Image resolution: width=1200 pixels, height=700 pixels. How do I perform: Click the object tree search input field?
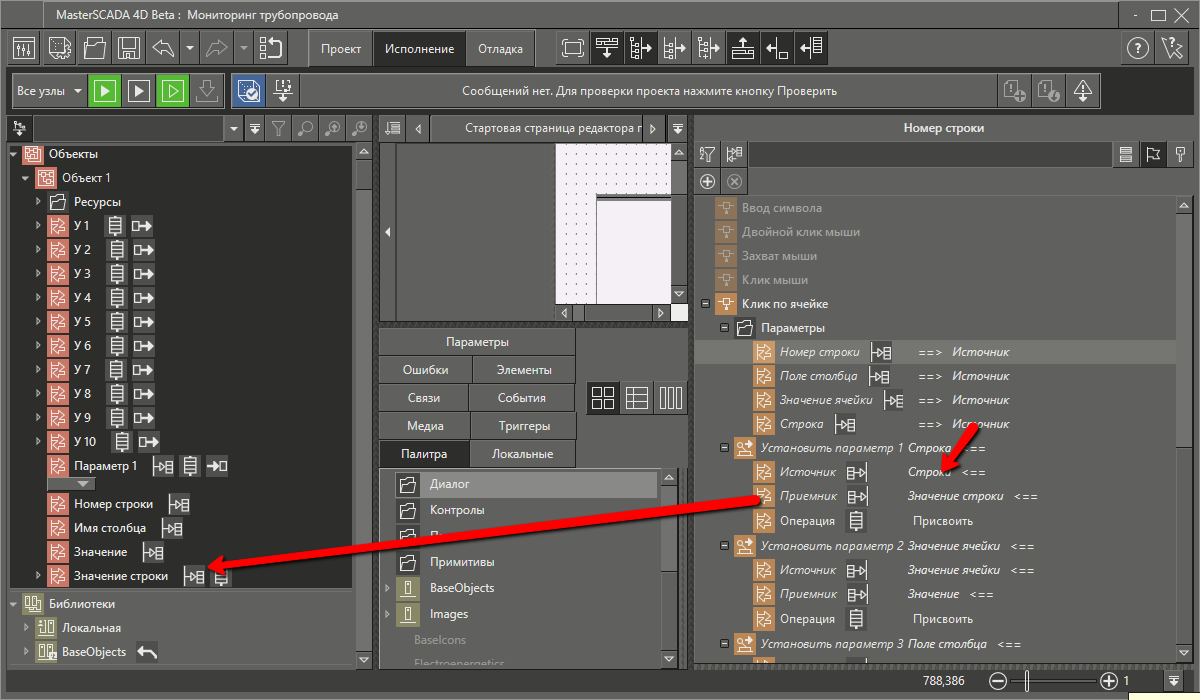coord(130,128)
